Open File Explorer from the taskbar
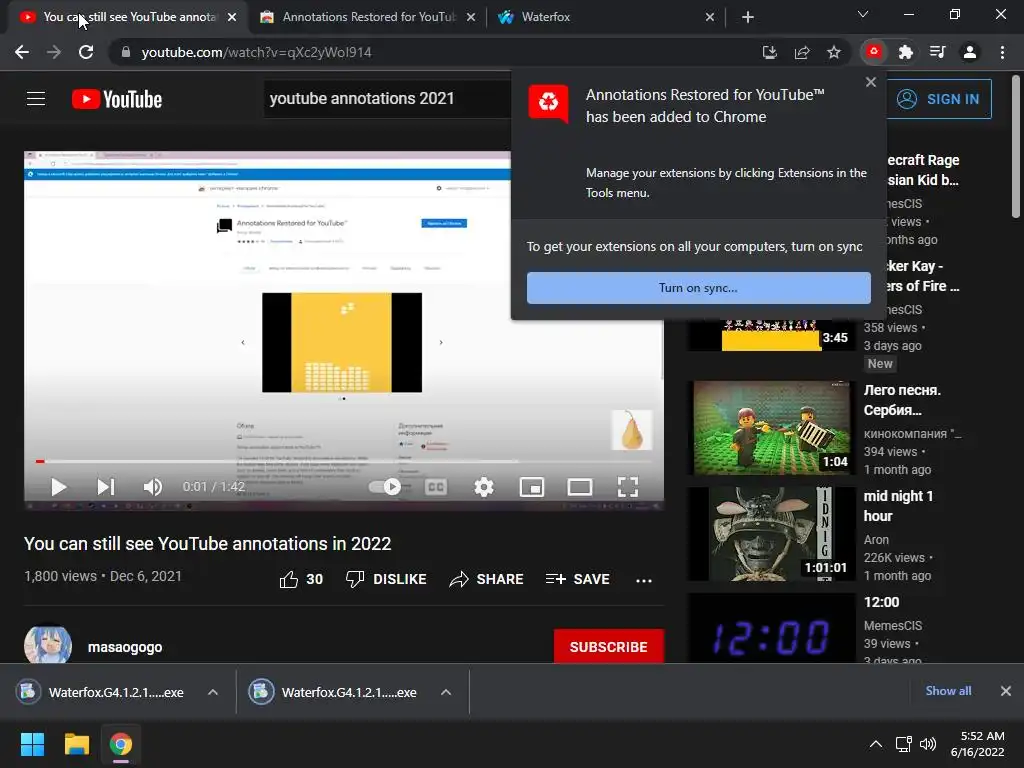 coord(77,744)
